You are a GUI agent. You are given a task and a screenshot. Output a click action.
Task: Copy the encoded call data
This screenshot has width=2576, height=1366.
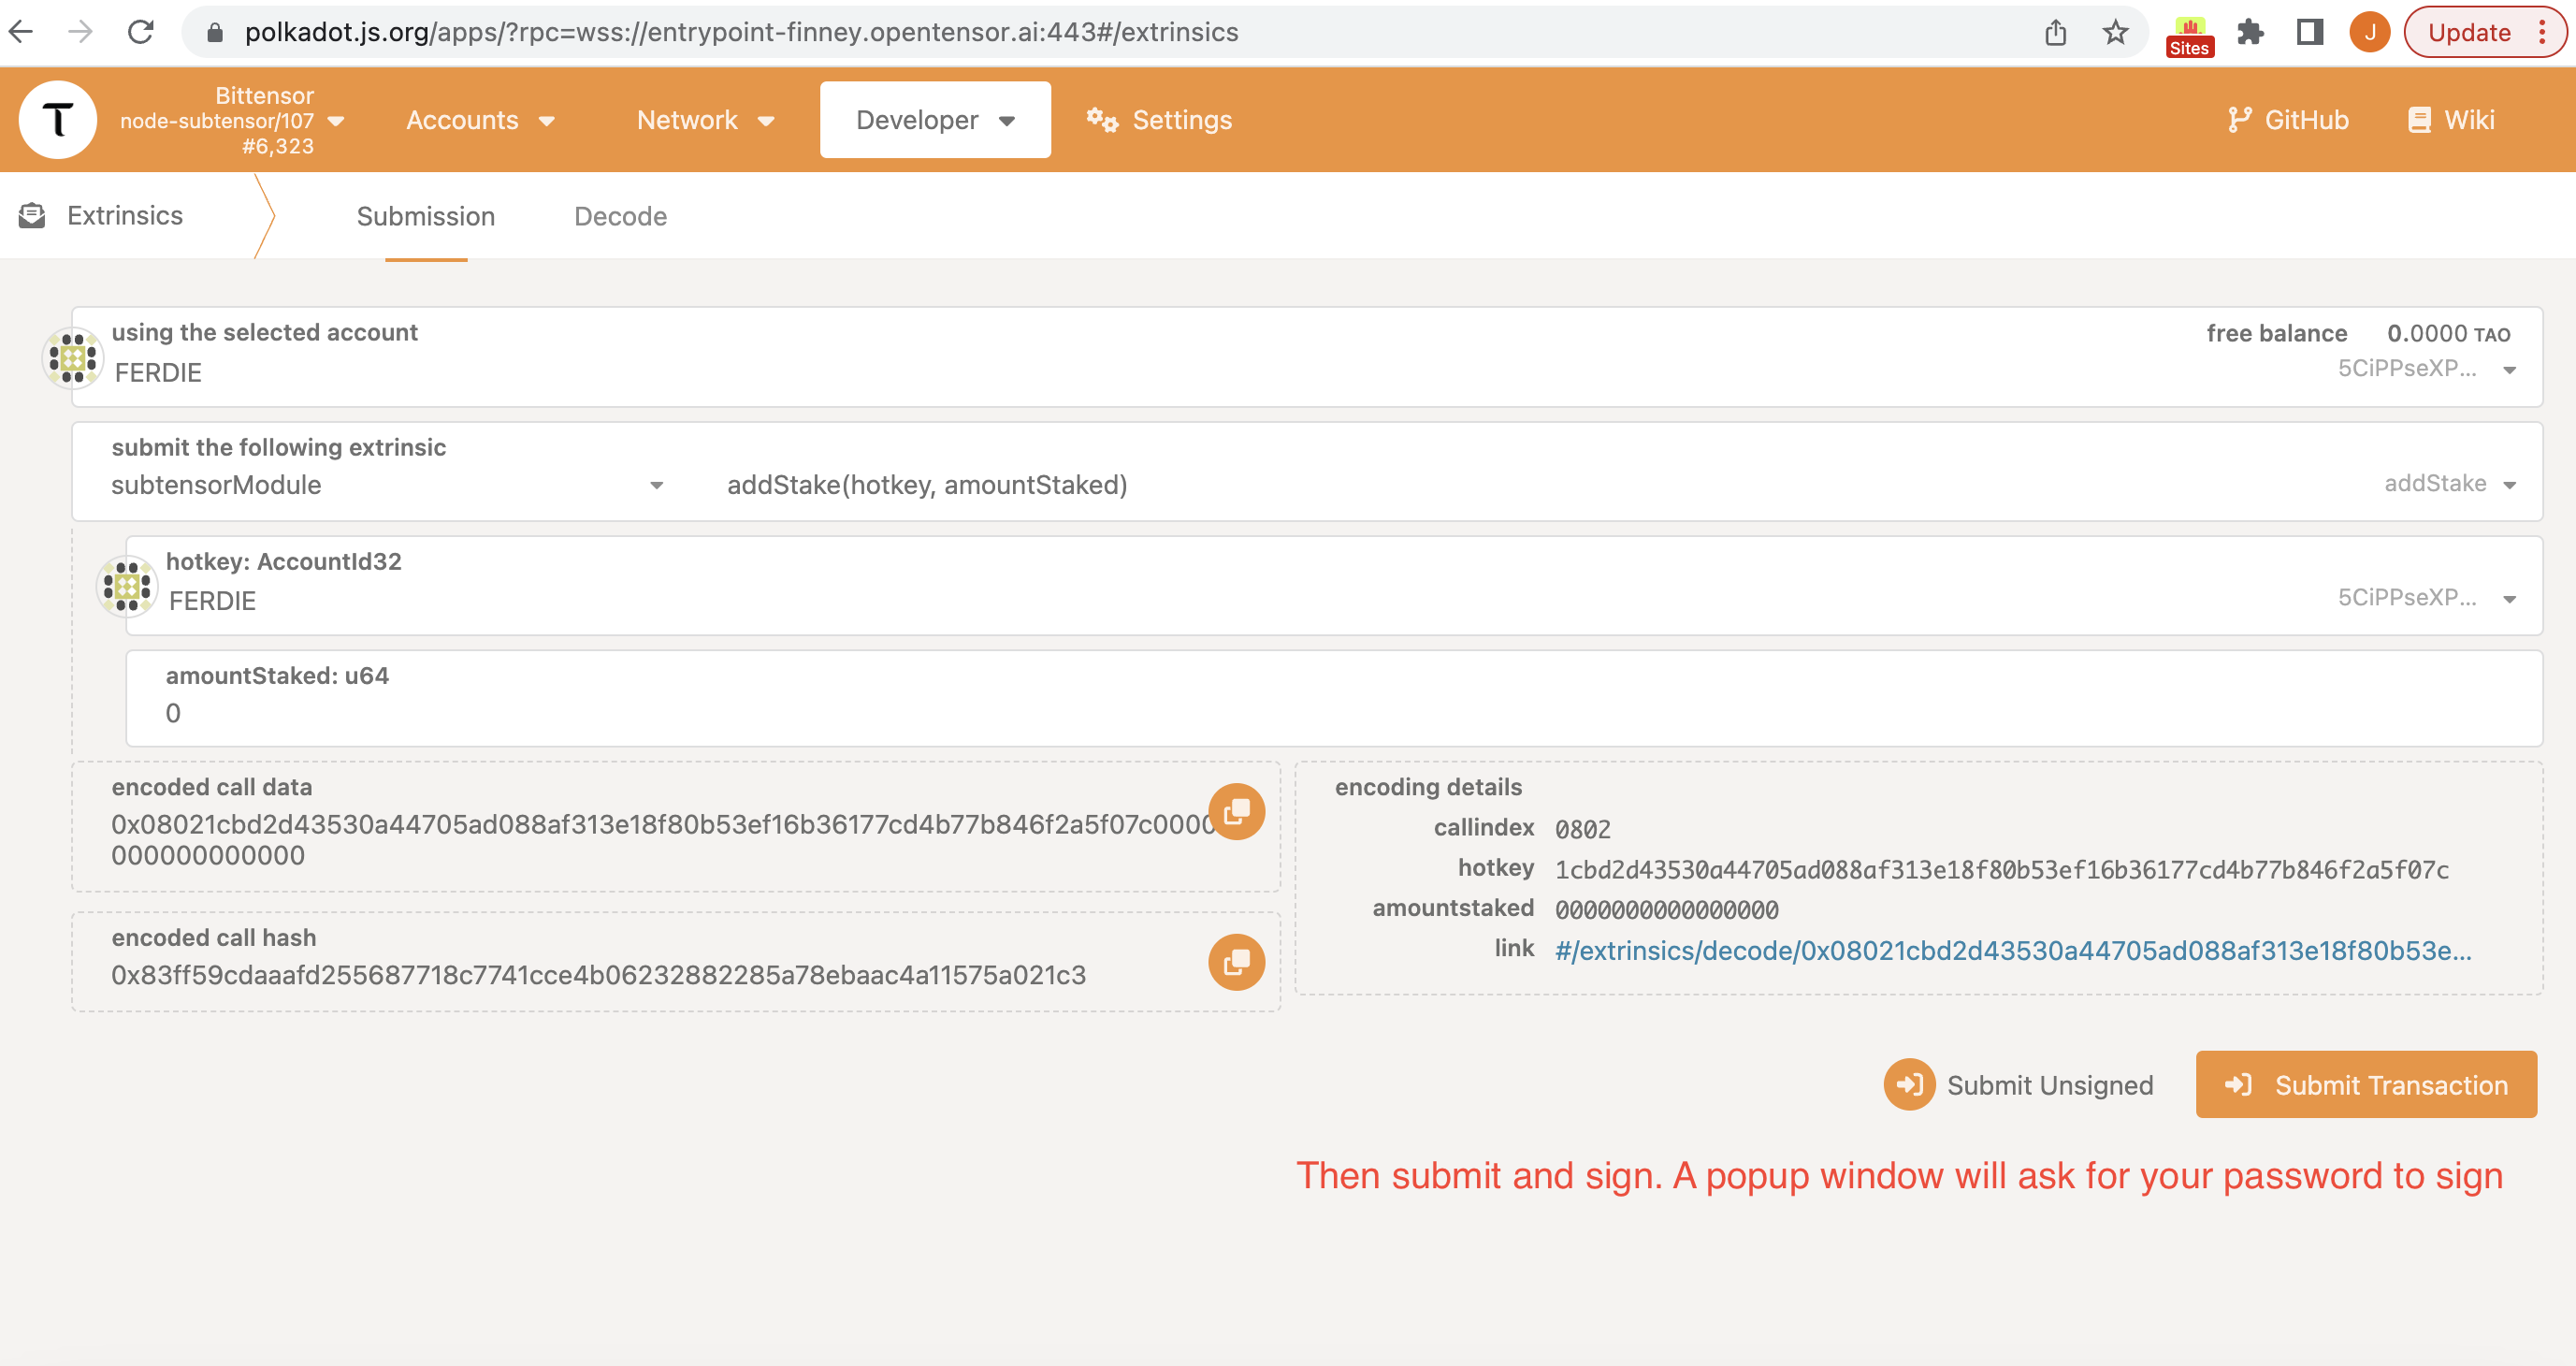point(1236,811)
